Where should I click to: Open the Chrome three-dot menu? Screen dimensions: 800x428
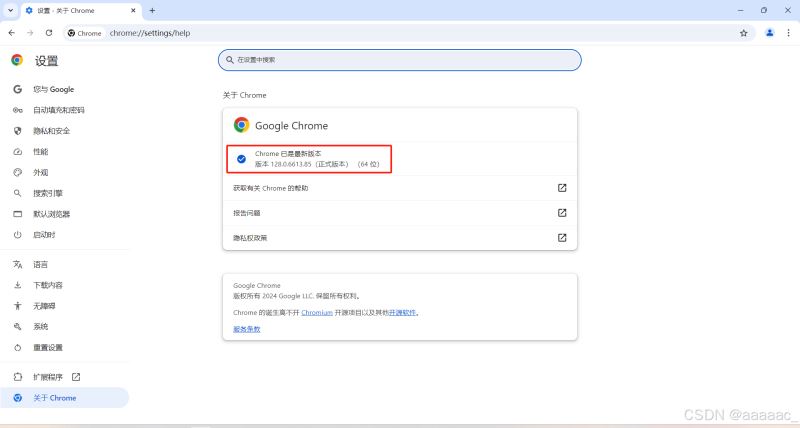pos(789,33)
